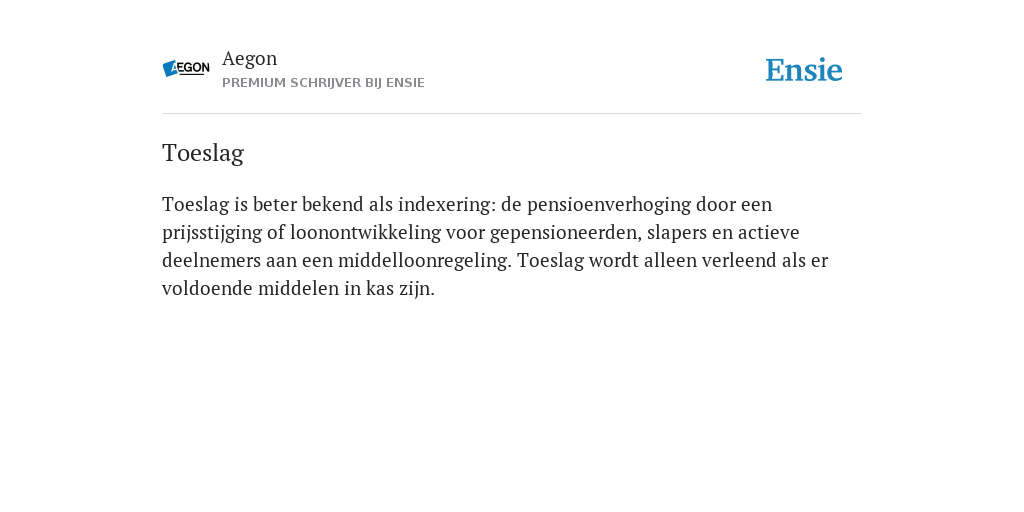Open the Aegon author name link
The image size is (1024, 512).
tap(249, 59)
